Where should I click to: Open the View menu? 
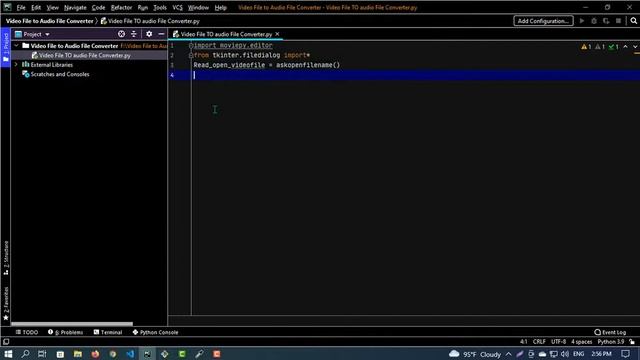53,7
